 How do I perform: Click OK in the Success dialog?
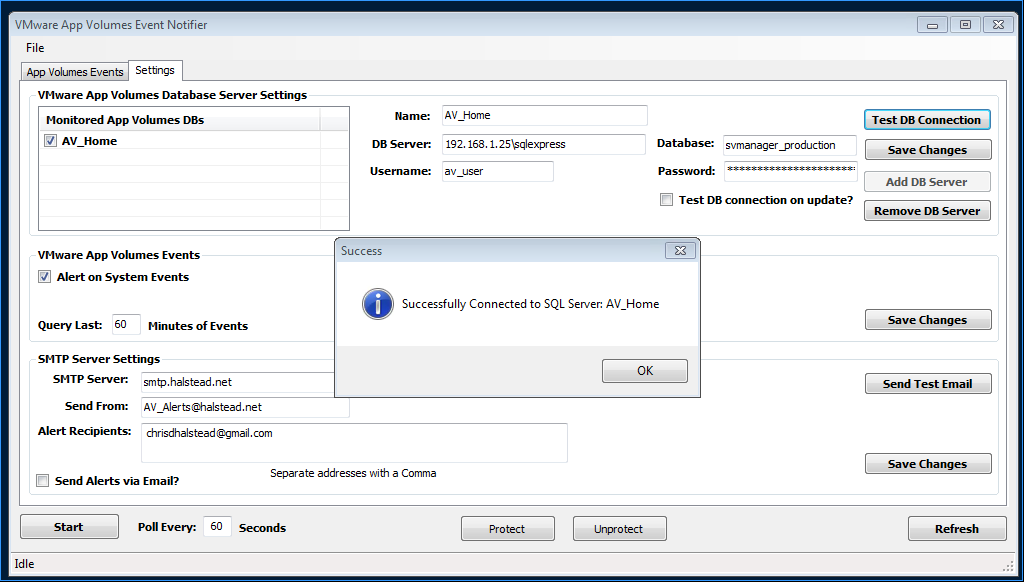pyautogui.click(x=644, y=371)
